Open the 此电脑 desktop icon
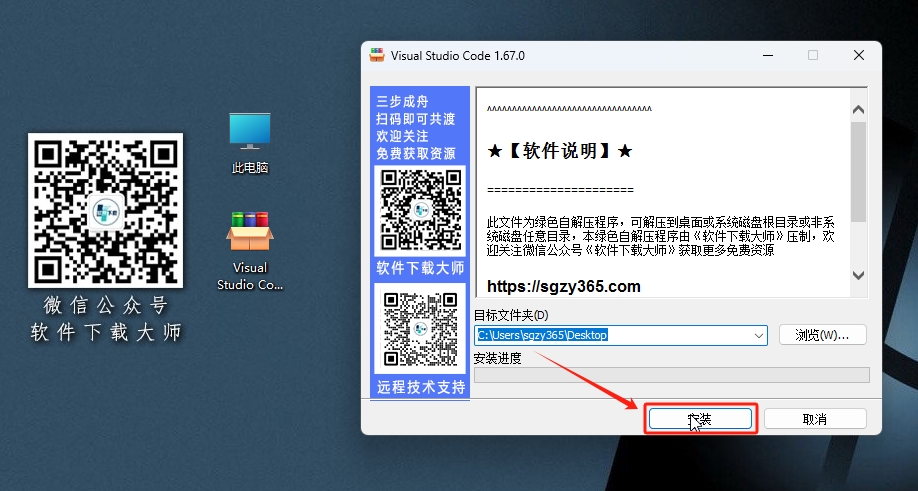 250,143
